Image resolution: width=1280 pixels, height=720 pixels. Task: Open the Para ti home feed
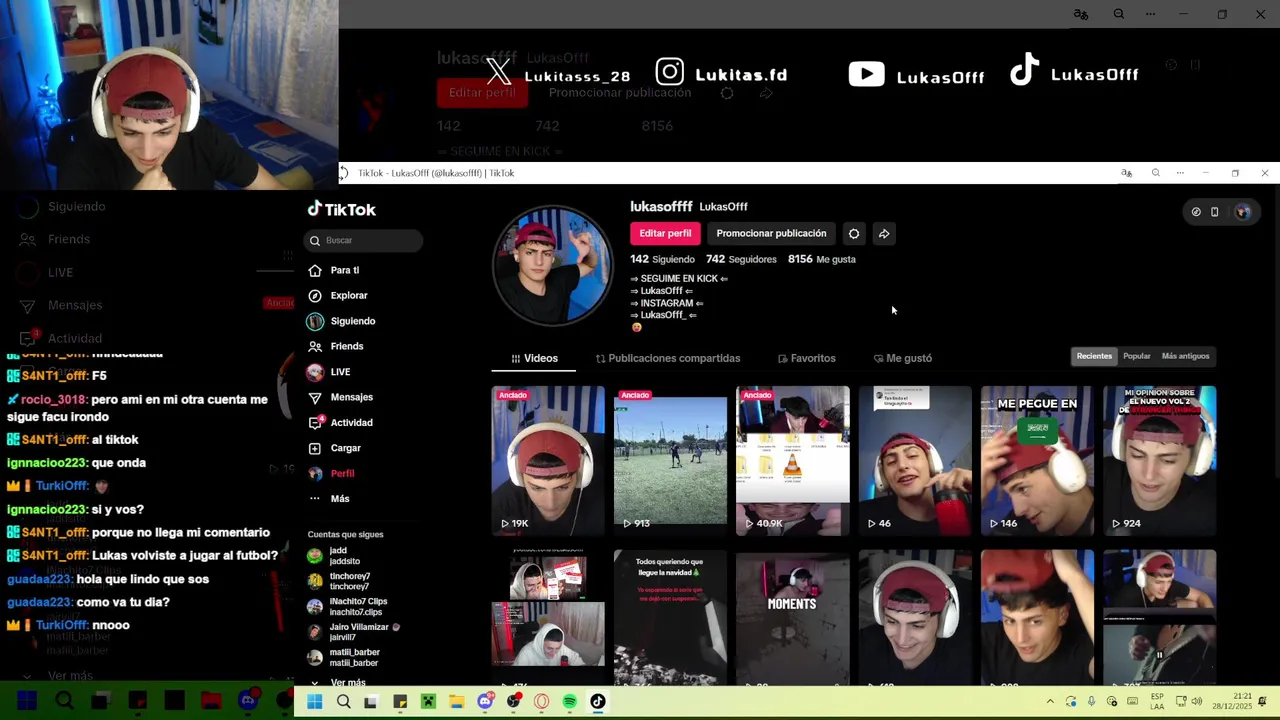point(335,270)
